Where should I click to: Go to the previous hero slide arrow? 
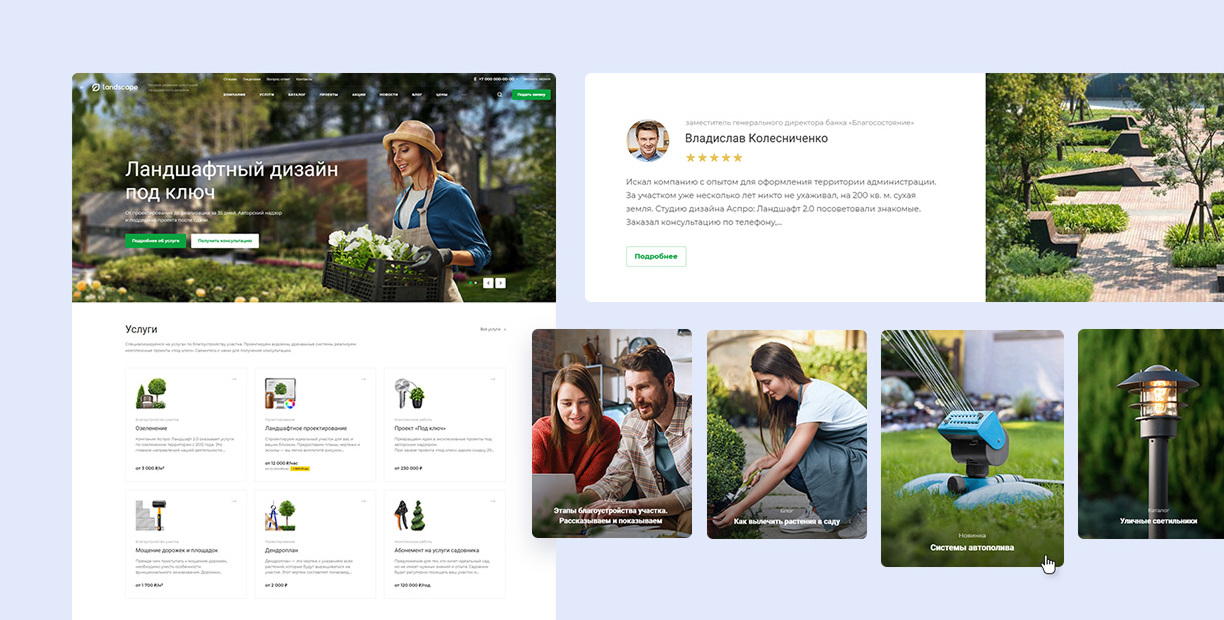[x=488, y=283]
